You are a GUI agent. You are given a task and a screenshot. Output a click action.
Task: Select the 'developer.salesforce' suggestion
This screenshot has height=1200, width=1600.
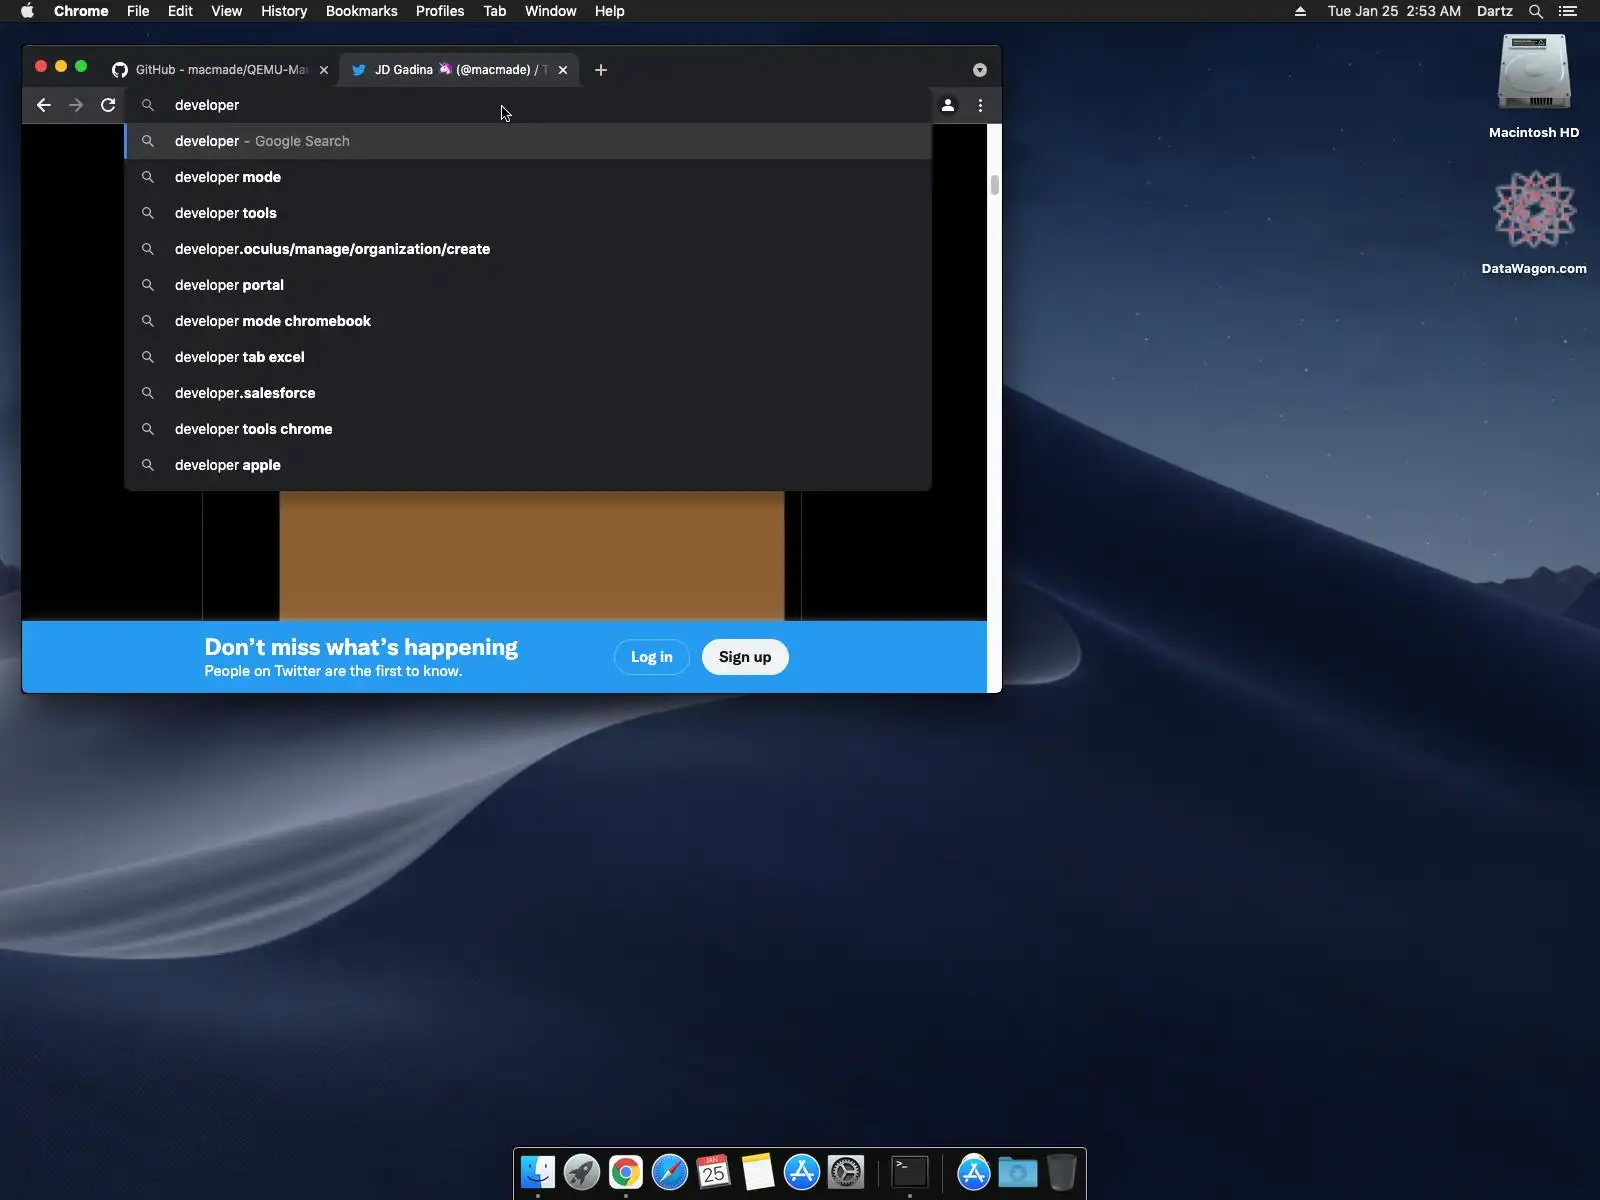point(528,393)
